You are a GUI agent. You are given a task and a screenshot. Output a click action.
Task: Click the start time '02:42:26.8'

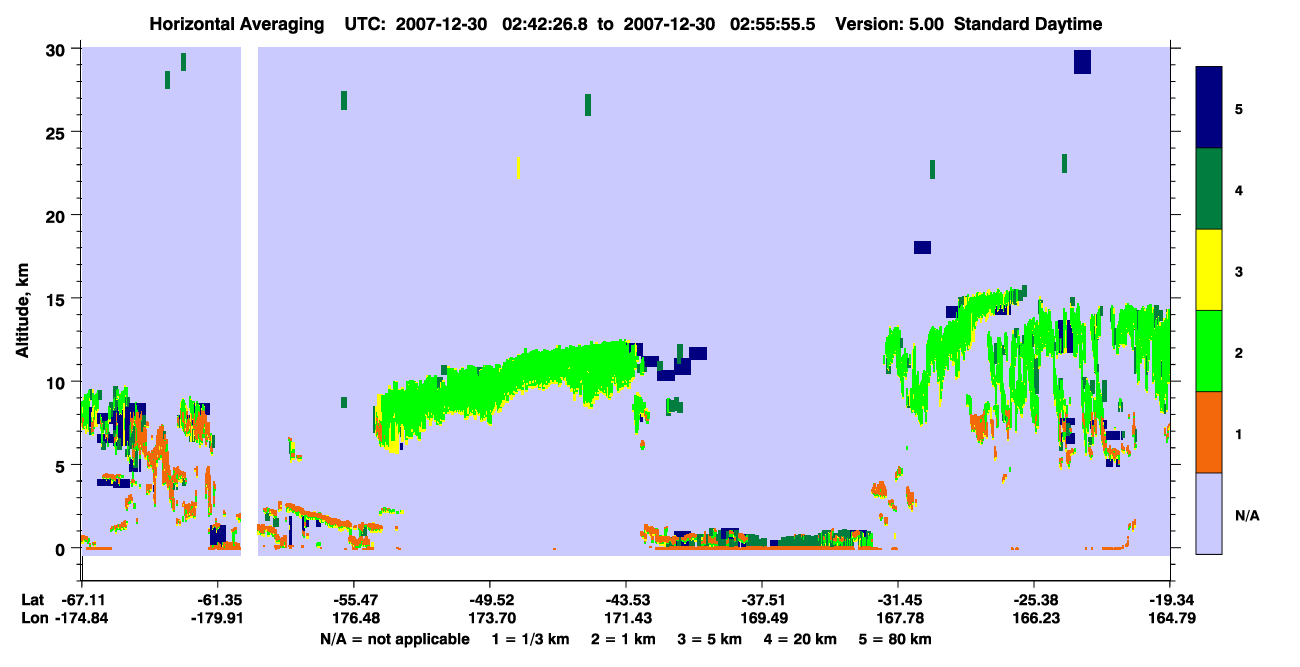(547, 24)
